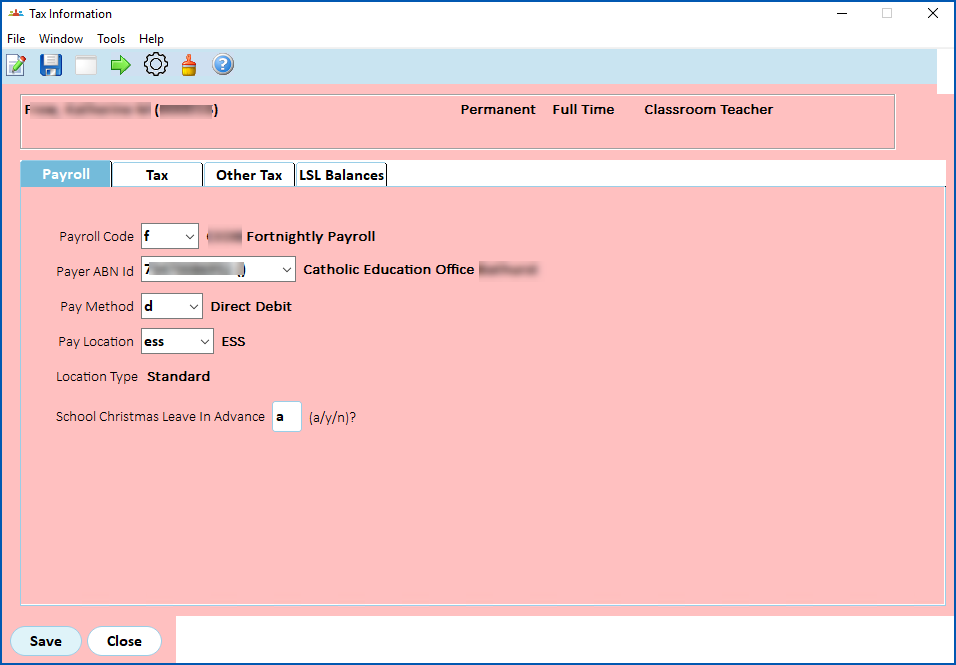Open the Tools menu
The height and width of the screenshot is (665, 956).
click(x=111, y=38)
